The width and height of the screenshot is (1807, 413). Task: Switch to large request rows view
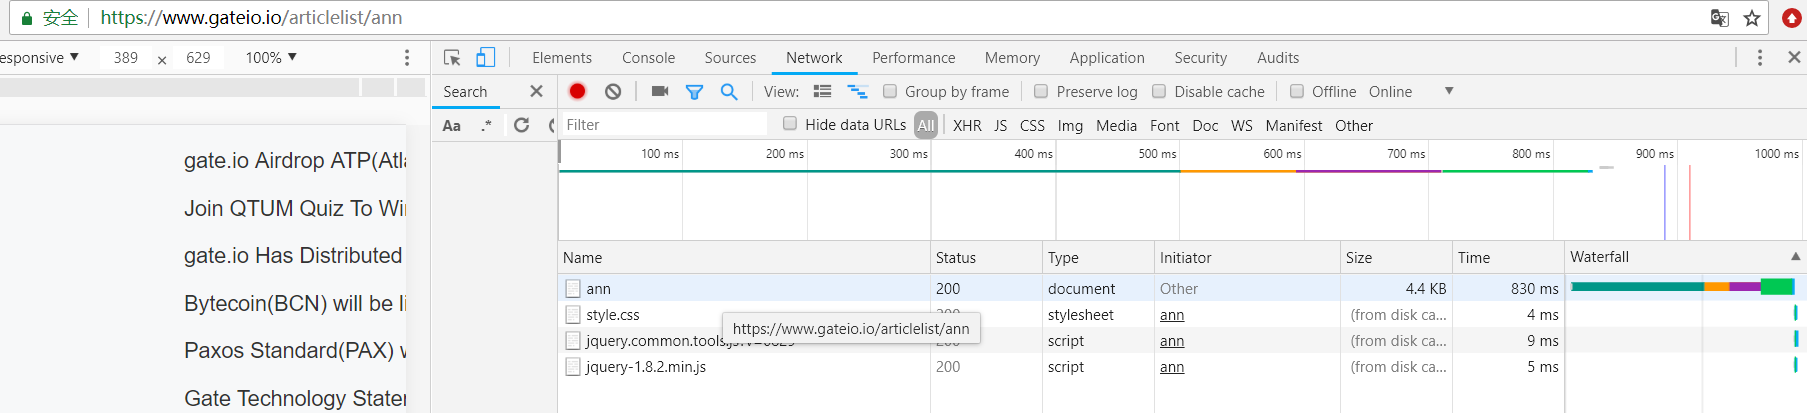pos(822,91)
